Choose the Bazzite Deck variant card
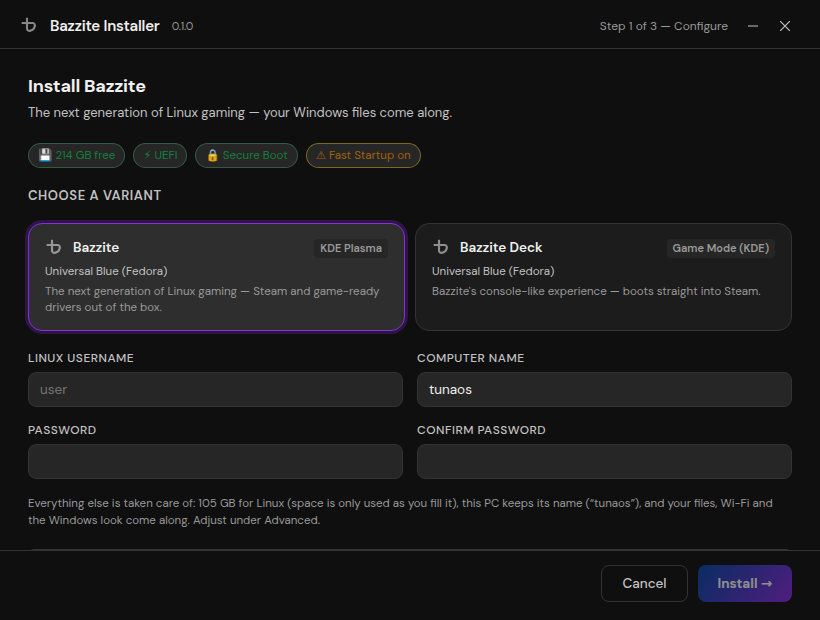The width and height of the screenshot is (820, 620). [x=603, y=277]
